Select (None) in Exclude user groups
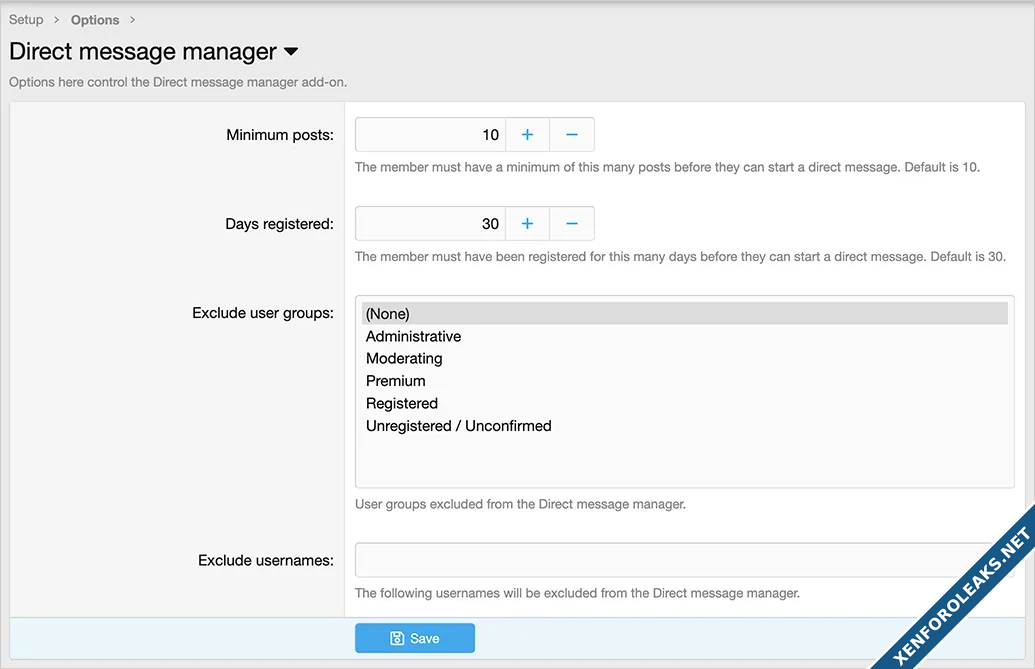1035x669 pixels. point(388,314)
